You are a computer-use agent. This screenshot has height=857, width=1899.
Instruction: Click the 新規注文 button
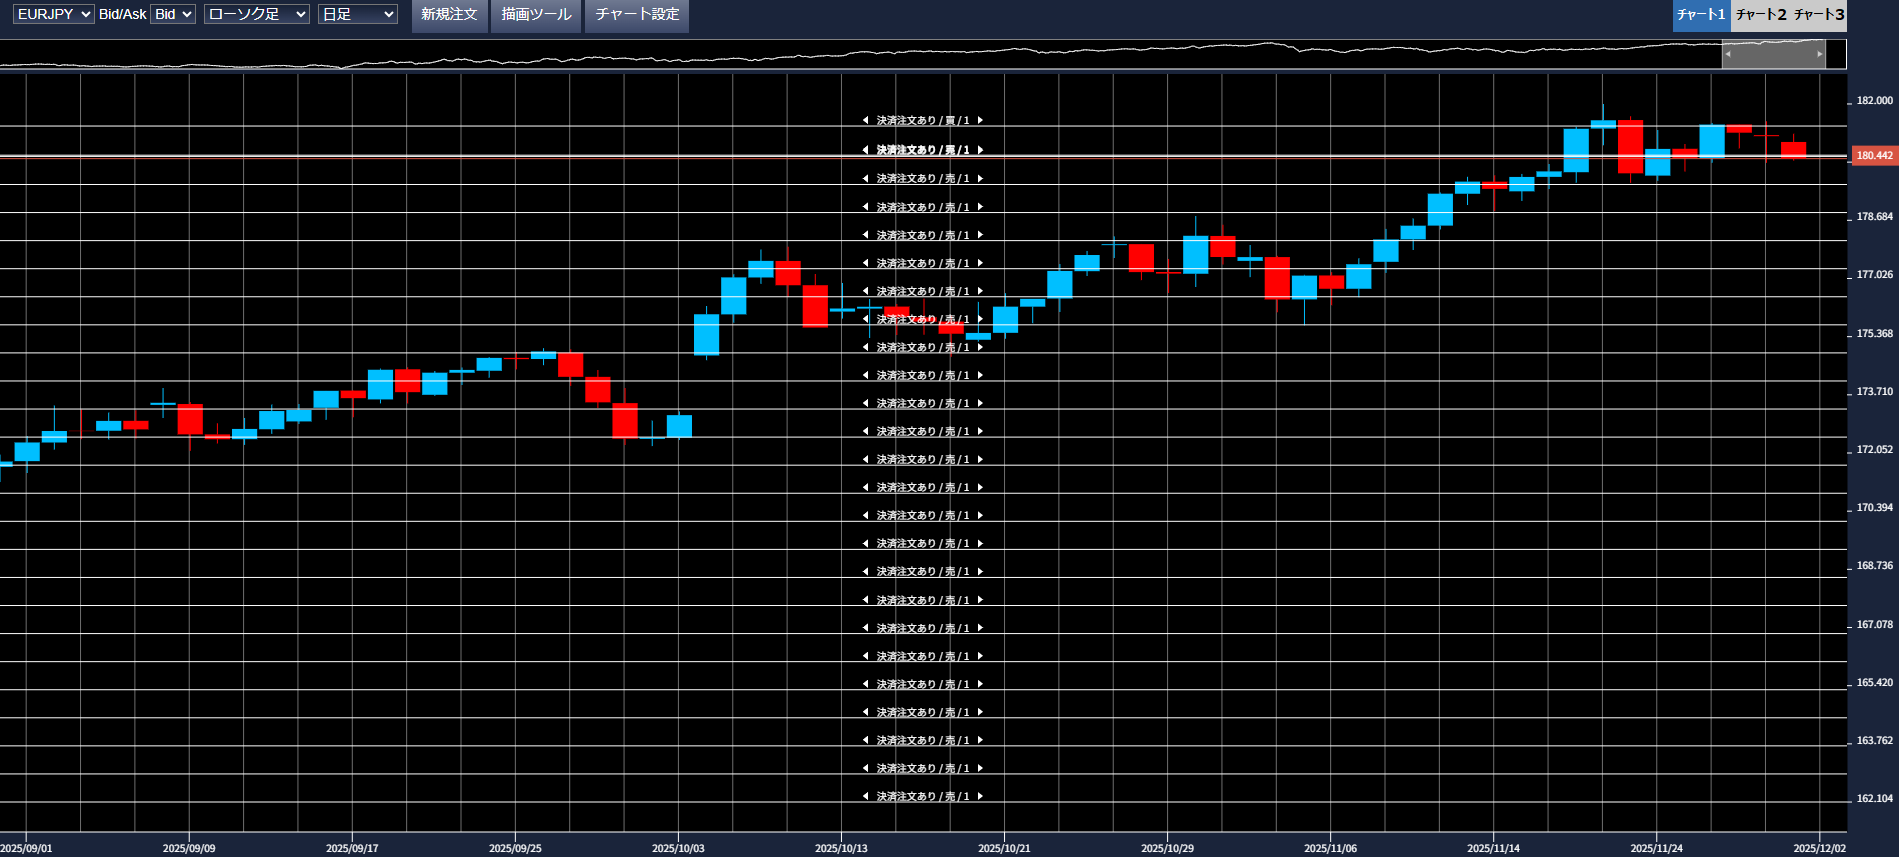tap(449, 15)
